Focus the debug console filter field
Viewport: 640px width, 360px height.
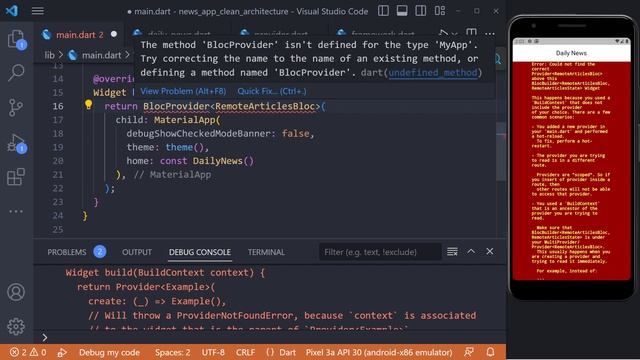[x=380, y=252]
